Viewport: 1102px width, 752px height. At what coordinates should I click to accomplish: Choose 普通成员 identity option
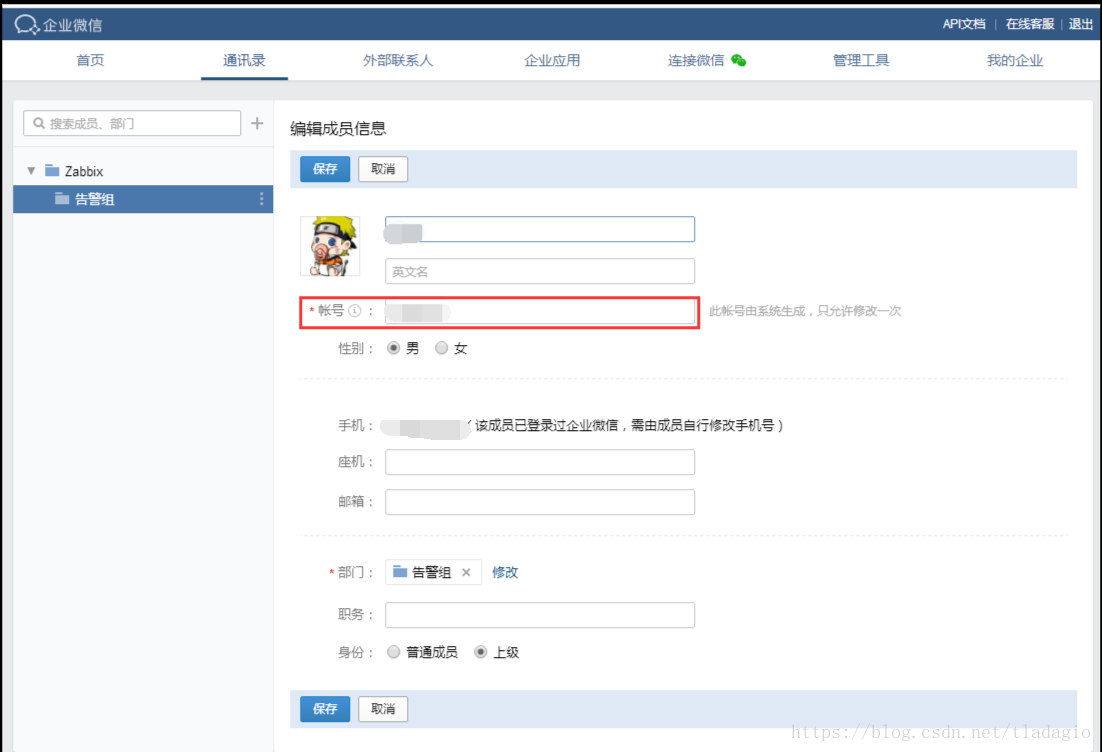point(393,652)
